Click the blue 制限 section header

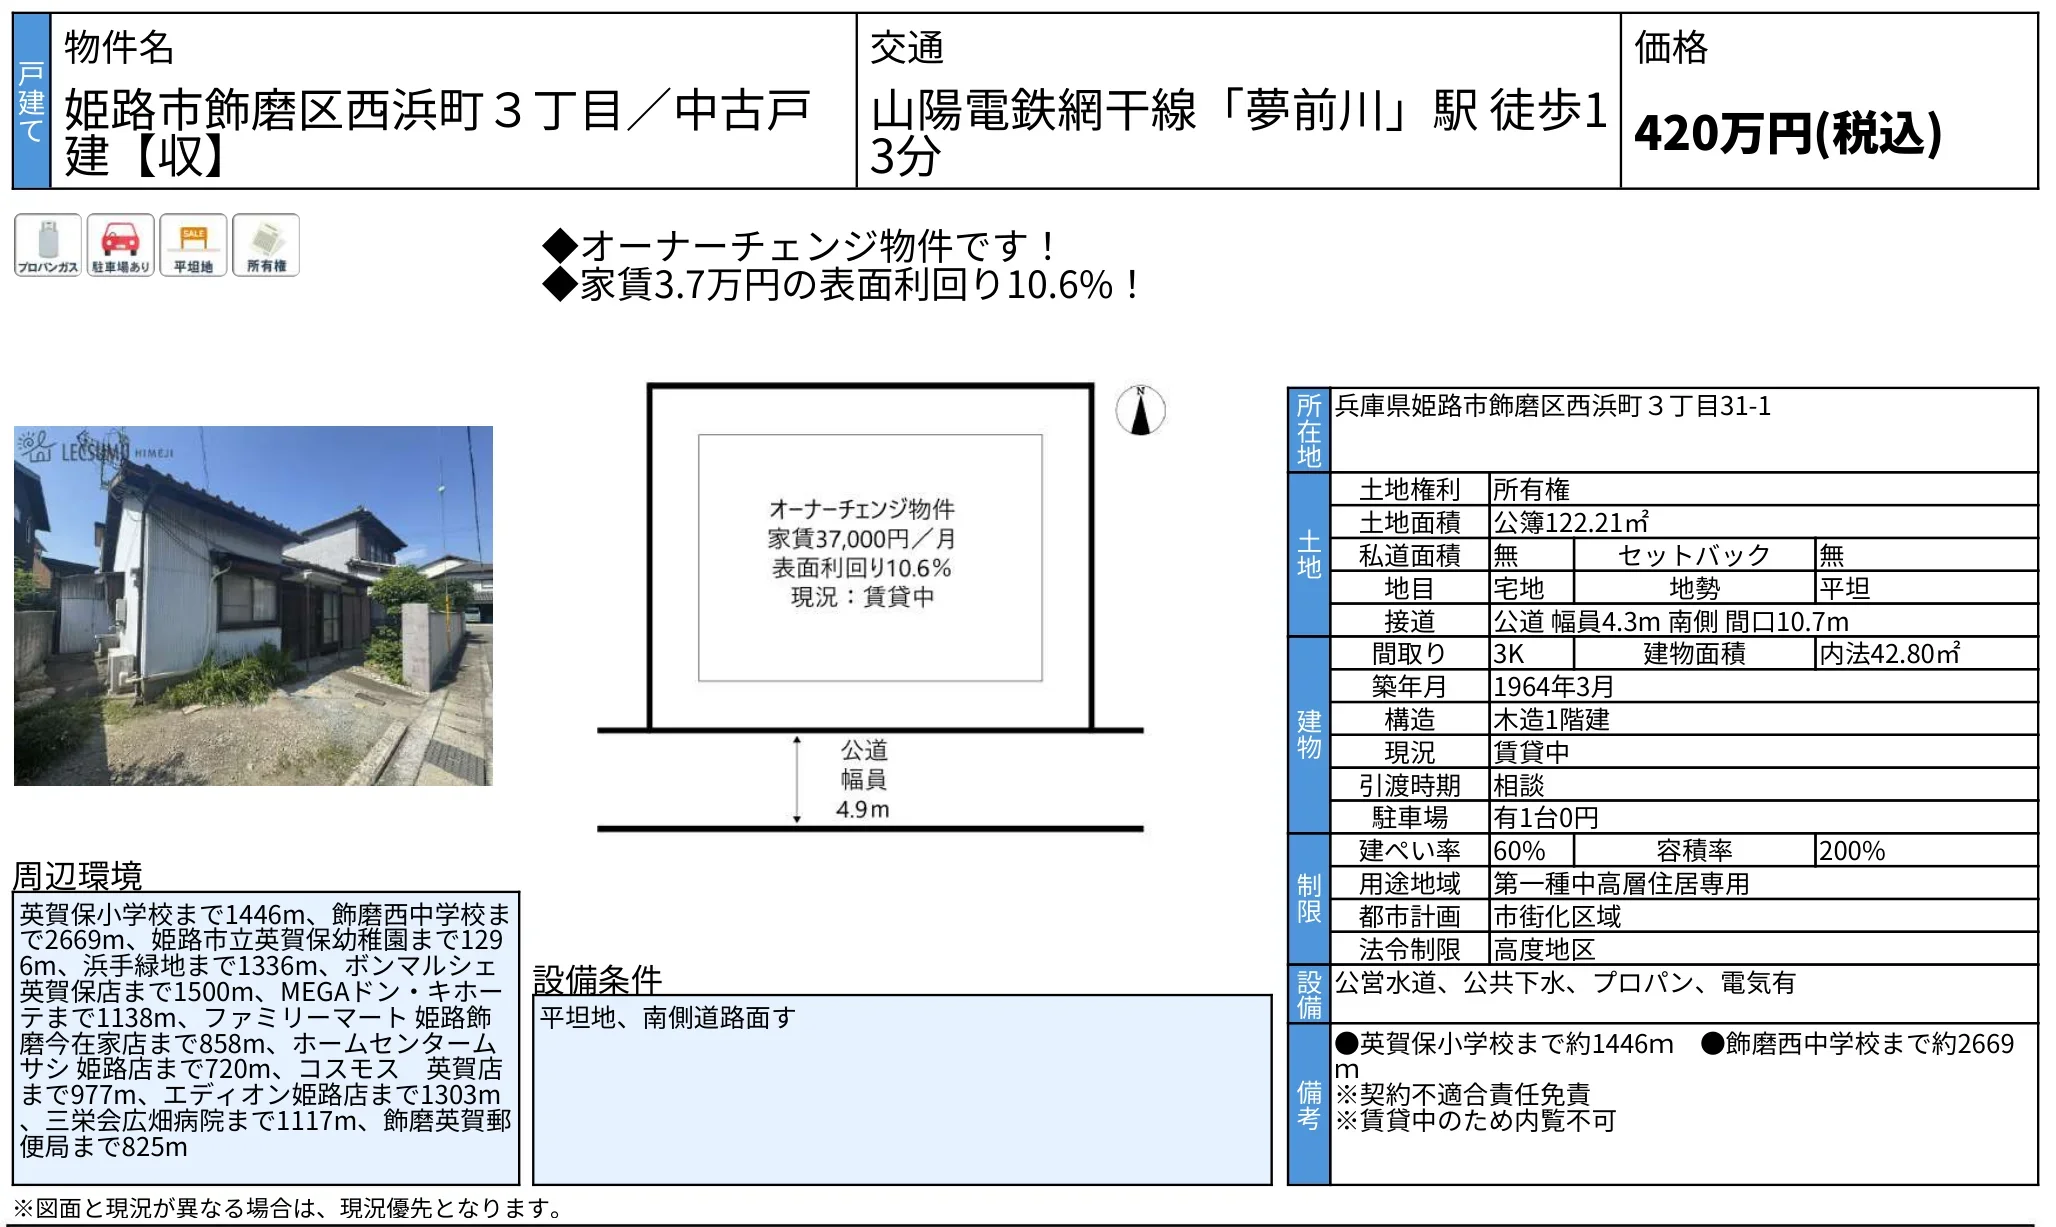click(x=1309, y=899)
